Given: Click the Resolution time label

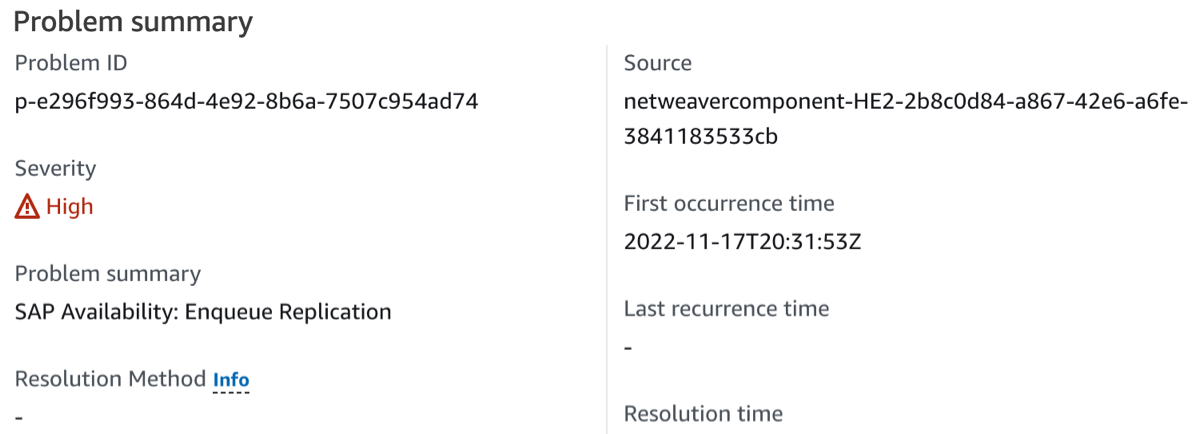Looking at the screenshot, I should [x=703, y=413].
